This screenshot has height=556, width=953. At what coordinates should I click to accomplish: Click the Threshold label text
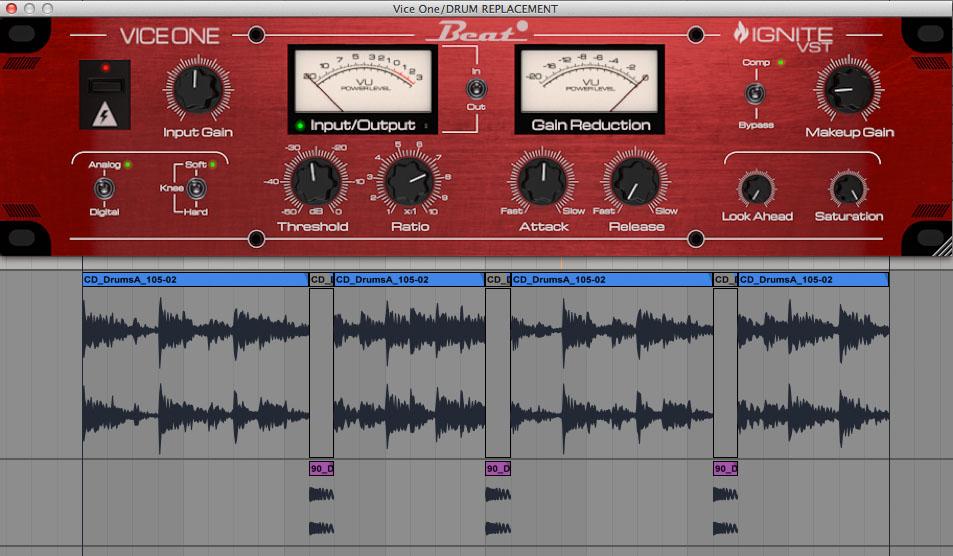point(312,227)
